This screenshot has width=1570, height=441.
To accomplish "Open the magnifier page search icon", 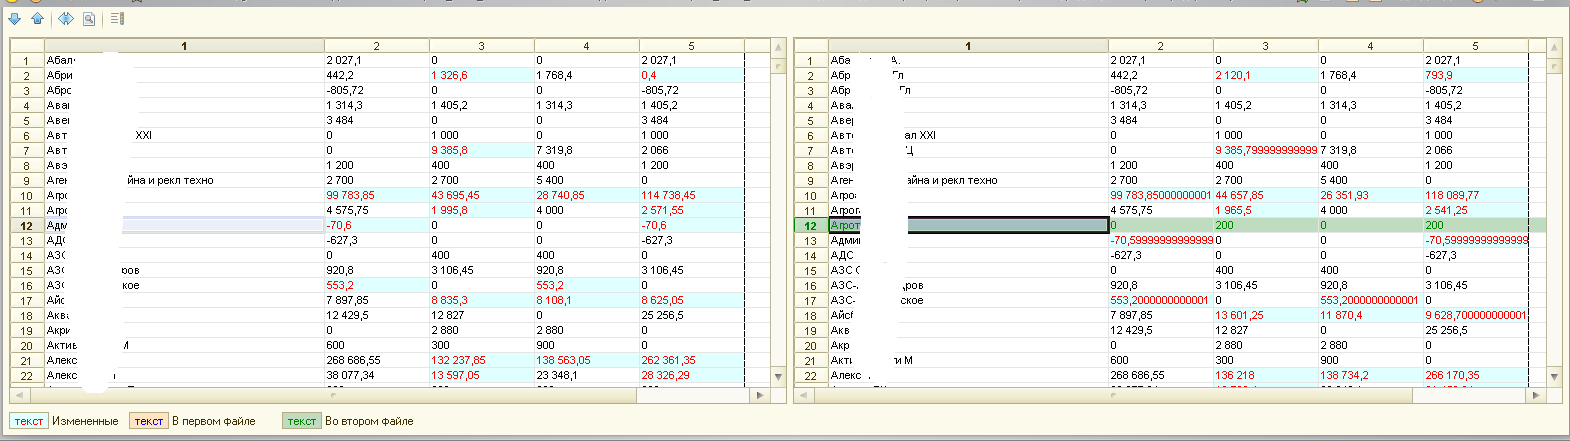I will point(89,18).
